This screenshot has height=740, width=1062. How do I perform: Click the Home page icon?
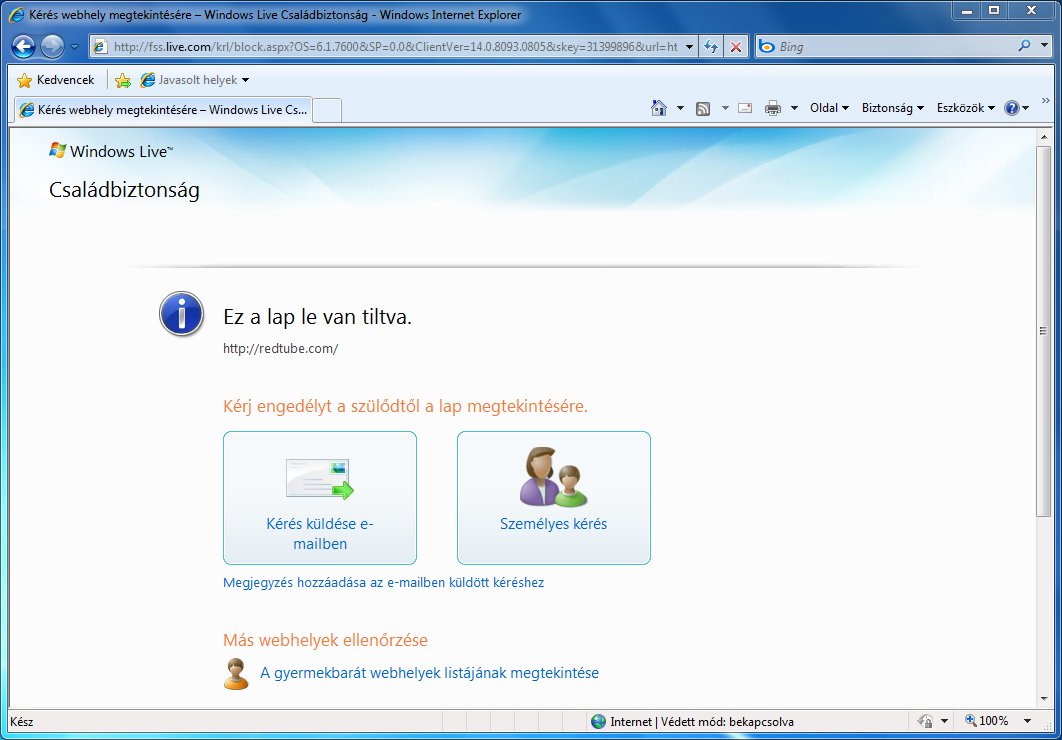[659, 108]
